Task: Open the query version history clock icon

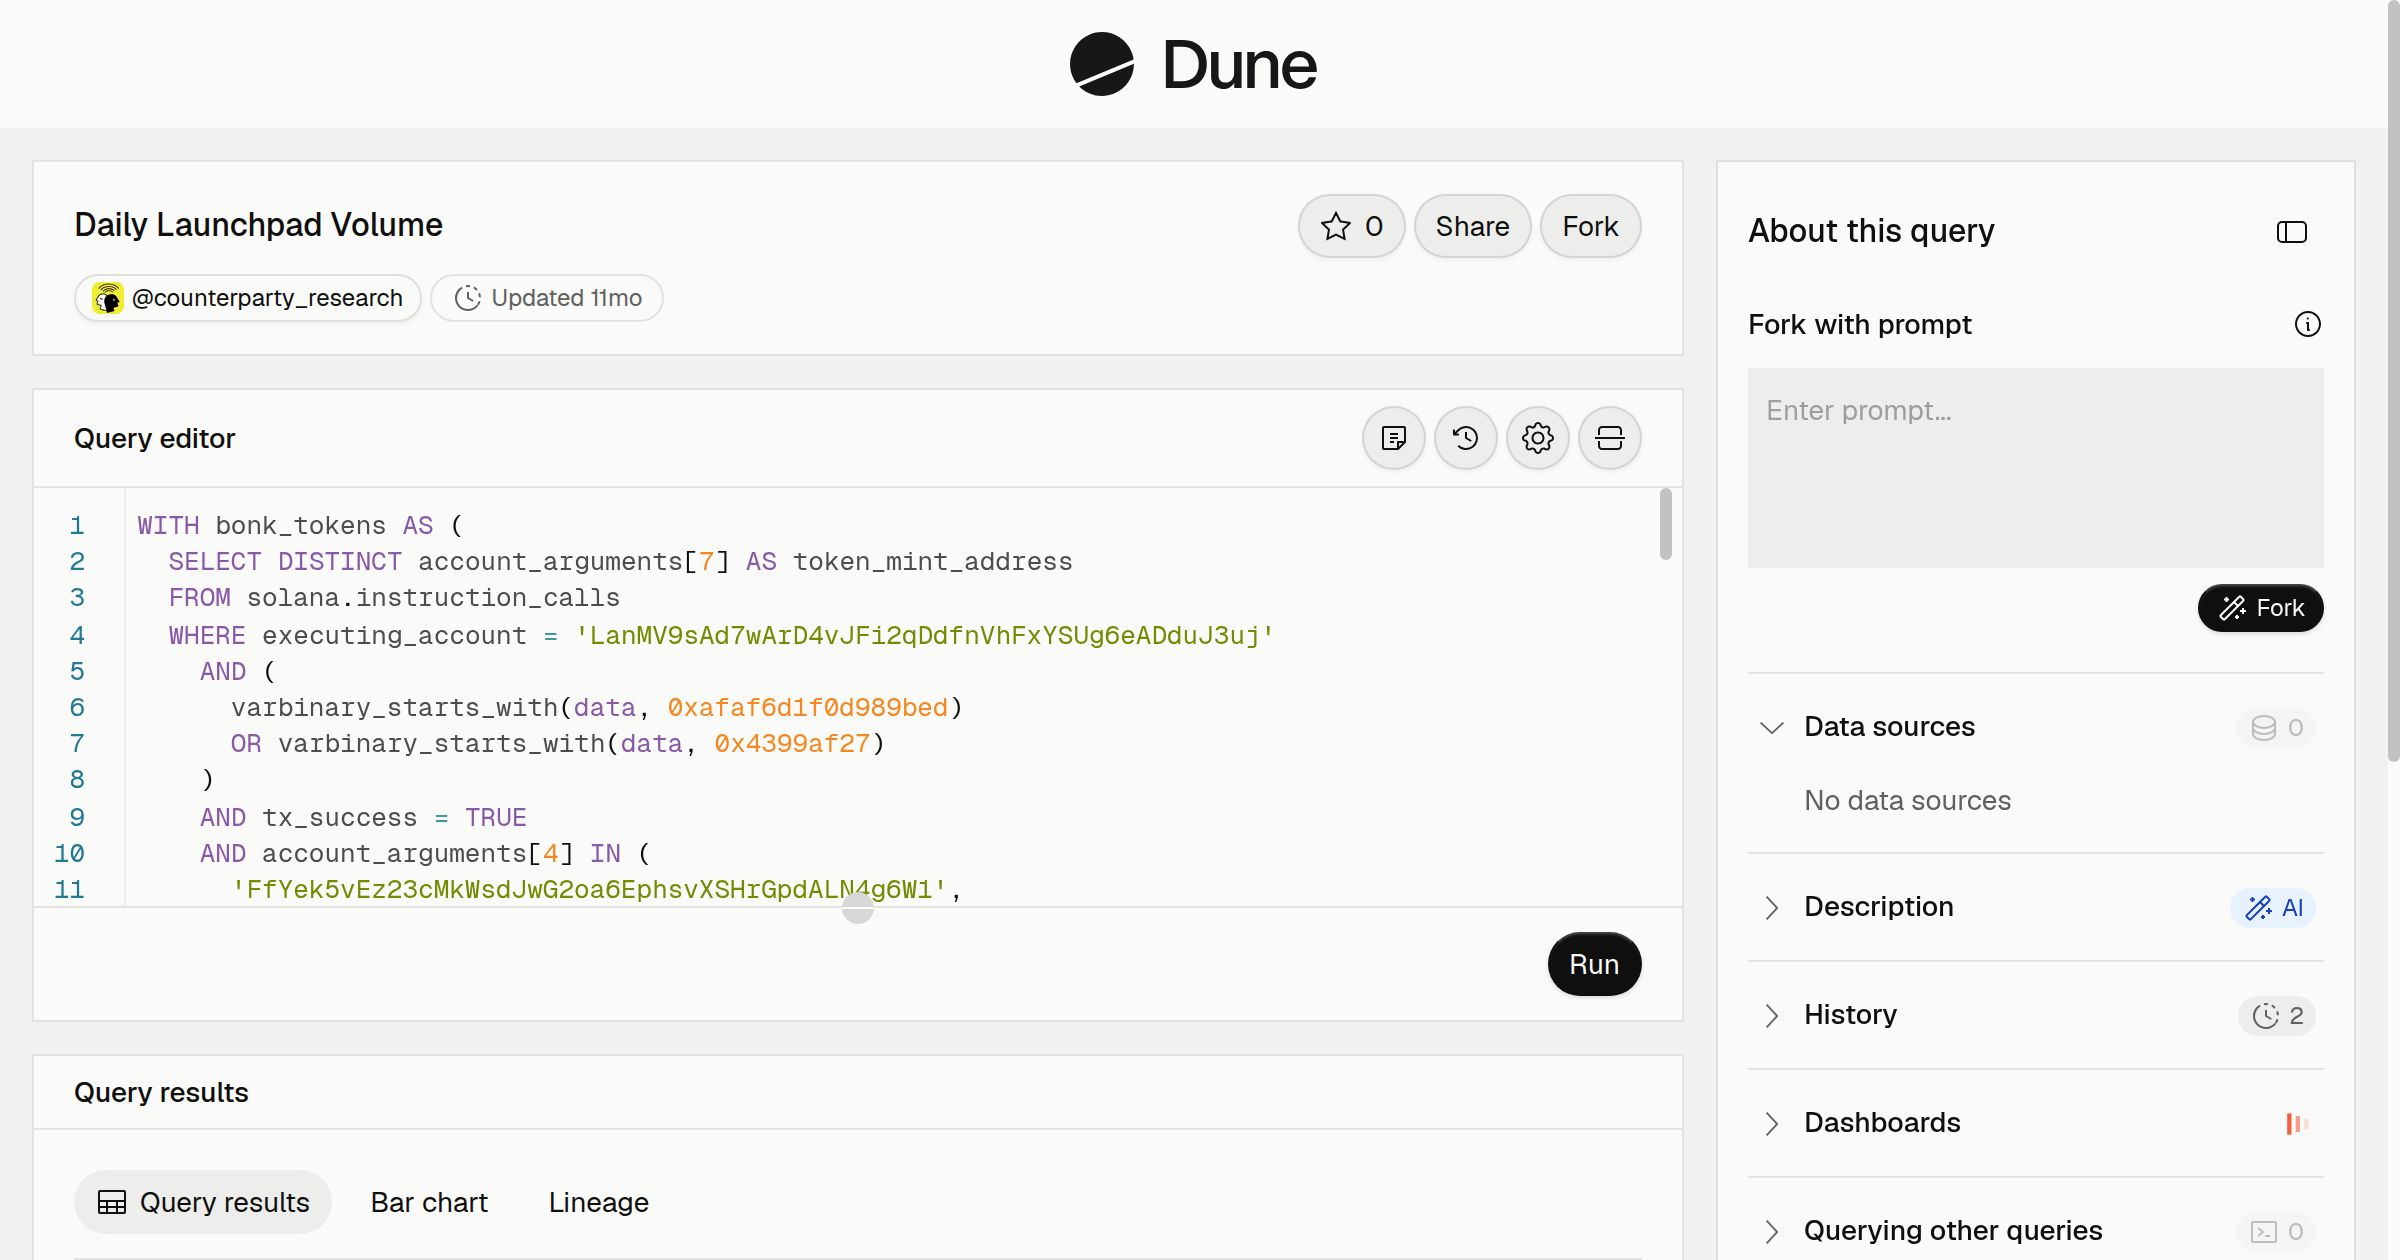Action: click(x=1465, y=438)
